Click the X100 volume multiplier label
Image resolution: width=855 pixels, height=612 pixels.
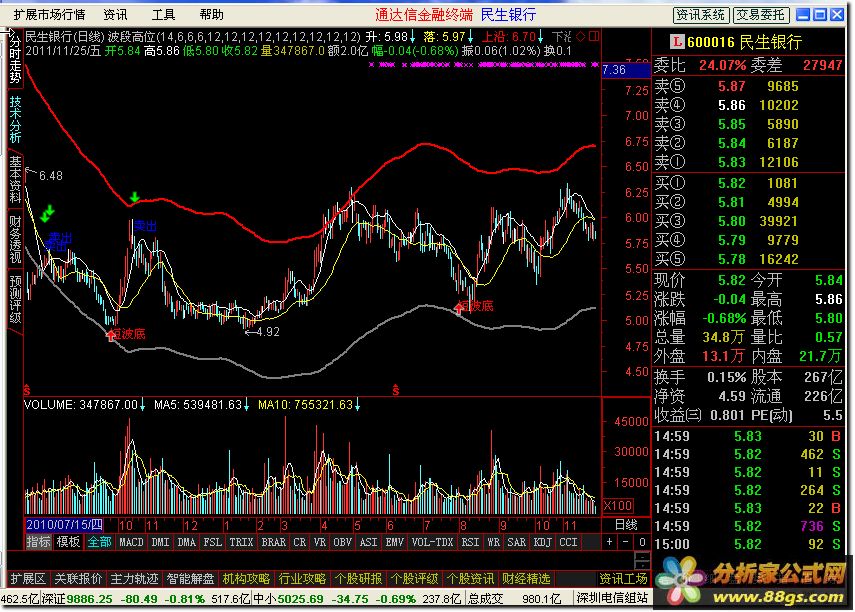click(x=618, y=505)
